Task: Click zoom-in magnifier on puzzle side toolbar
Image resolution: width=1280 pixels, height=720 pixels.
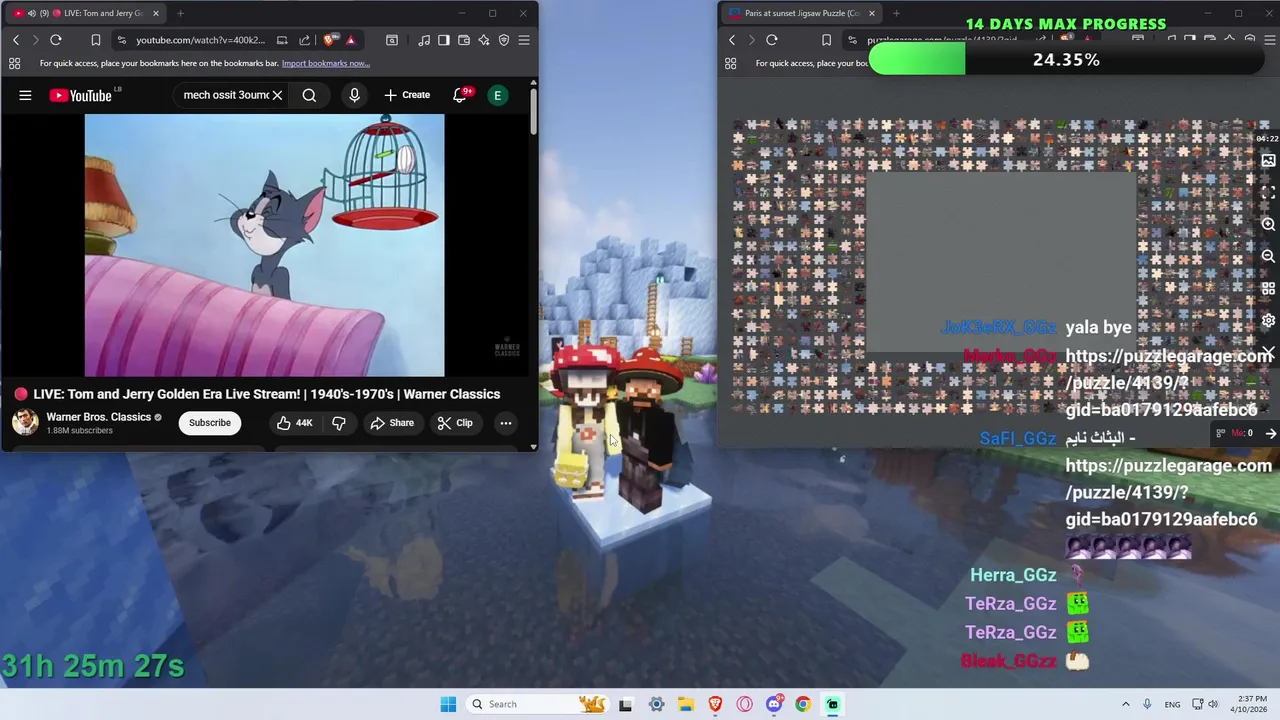Action: click(1268, 225)
